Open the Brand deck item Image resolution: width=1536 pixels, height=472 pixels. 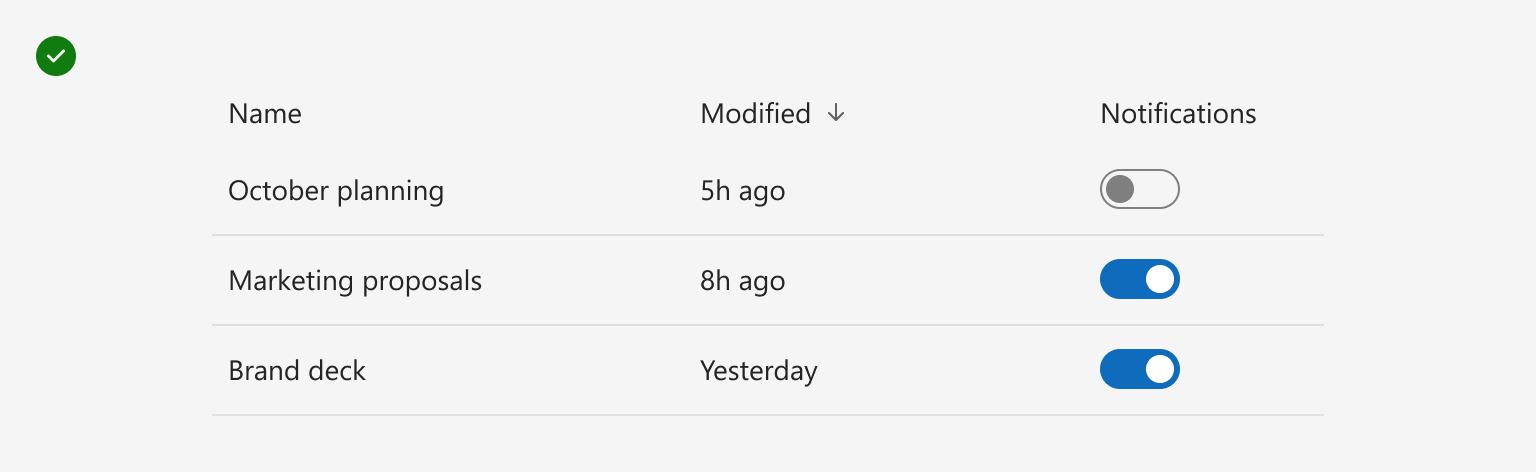click(297, 371)
